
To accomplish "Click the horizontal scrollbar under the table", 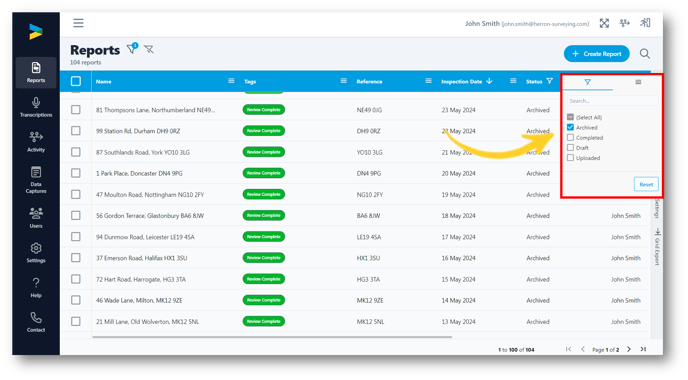I will click(272, 337).
